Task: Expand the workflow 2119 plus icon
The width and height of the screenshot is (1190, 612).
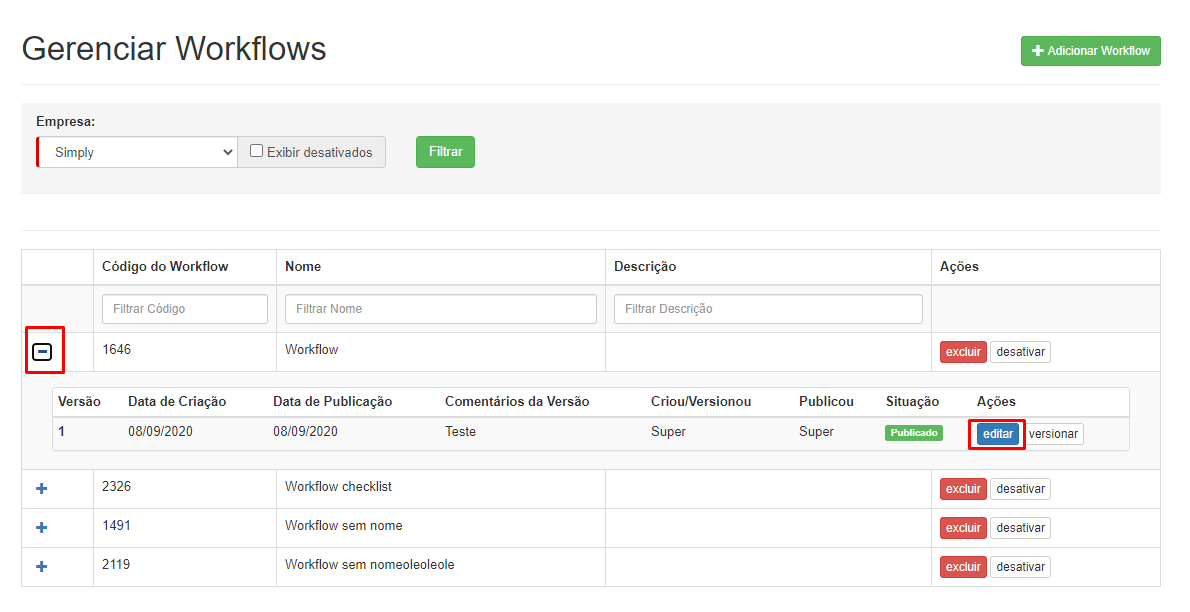Action: pyautogui.click(x=42, y=566)
